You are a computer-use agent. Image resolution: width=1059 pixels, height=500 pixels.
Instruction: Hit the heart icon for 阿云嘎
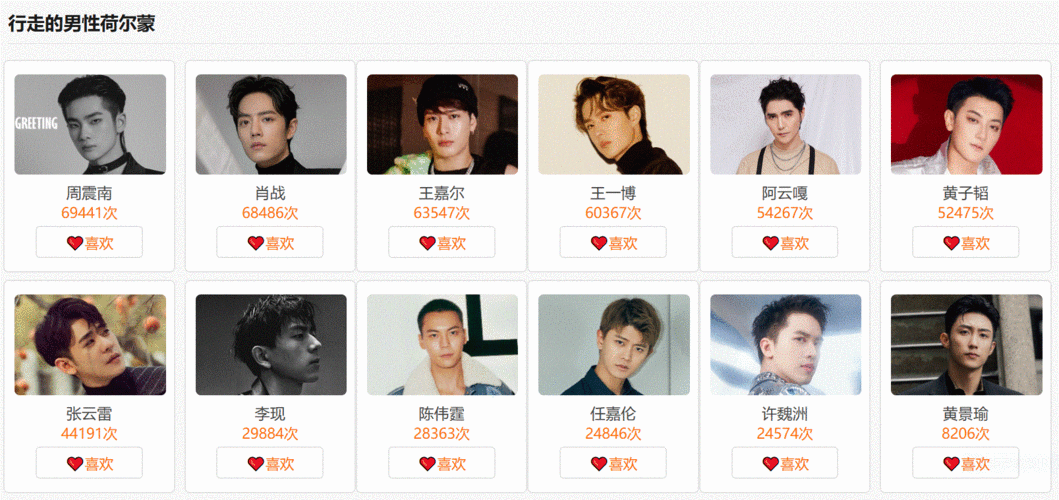click(771, 243)
